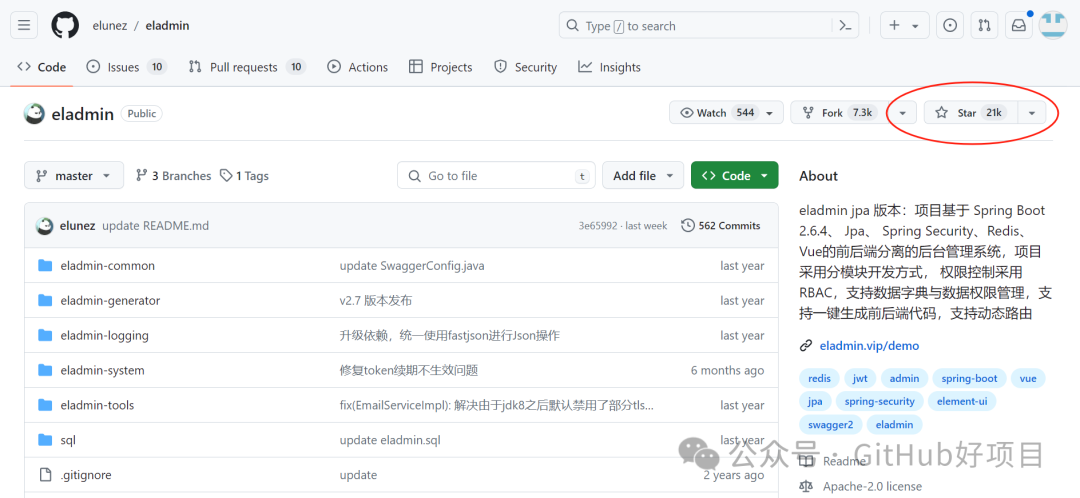View 3 Branches list

[x=174, y=176]
